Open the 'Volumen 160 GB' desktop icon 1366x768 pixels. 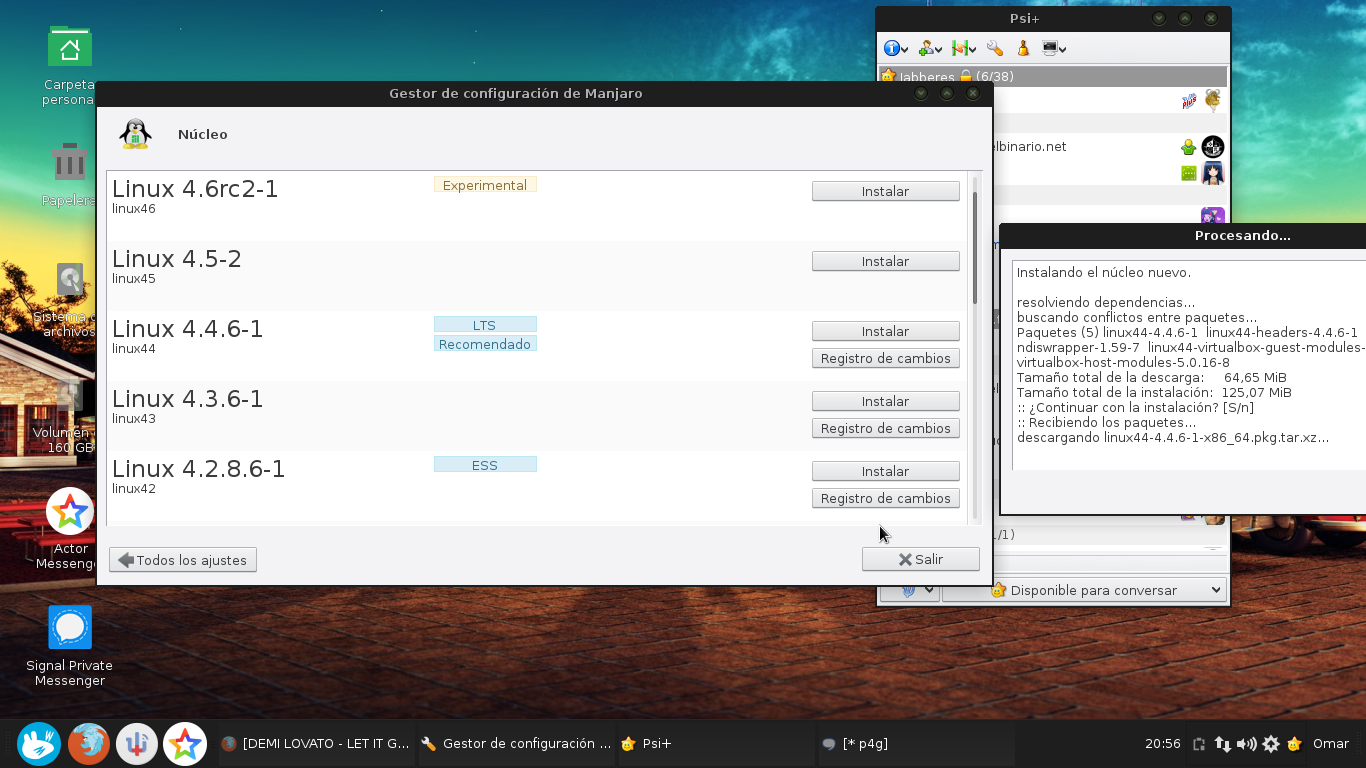pos(70,415)
